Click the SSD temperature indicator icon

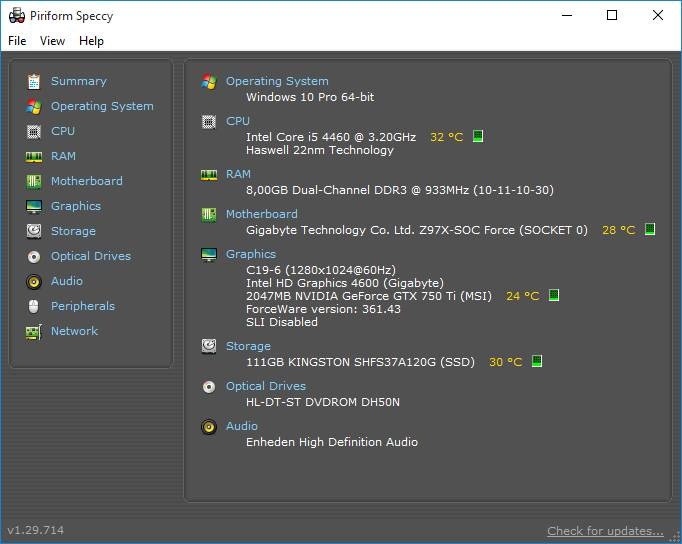coord(537,361)
